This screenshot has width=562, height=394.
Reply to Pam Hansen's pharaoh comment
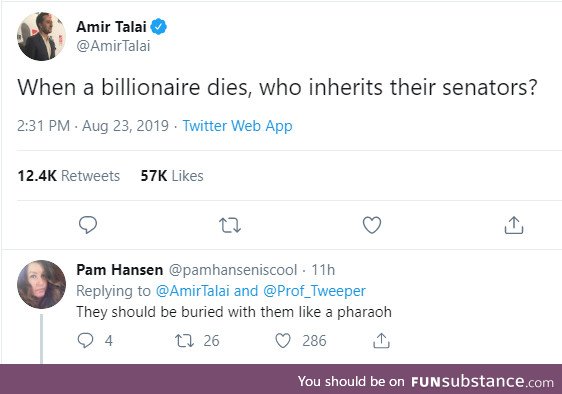[x=85, y=340]
